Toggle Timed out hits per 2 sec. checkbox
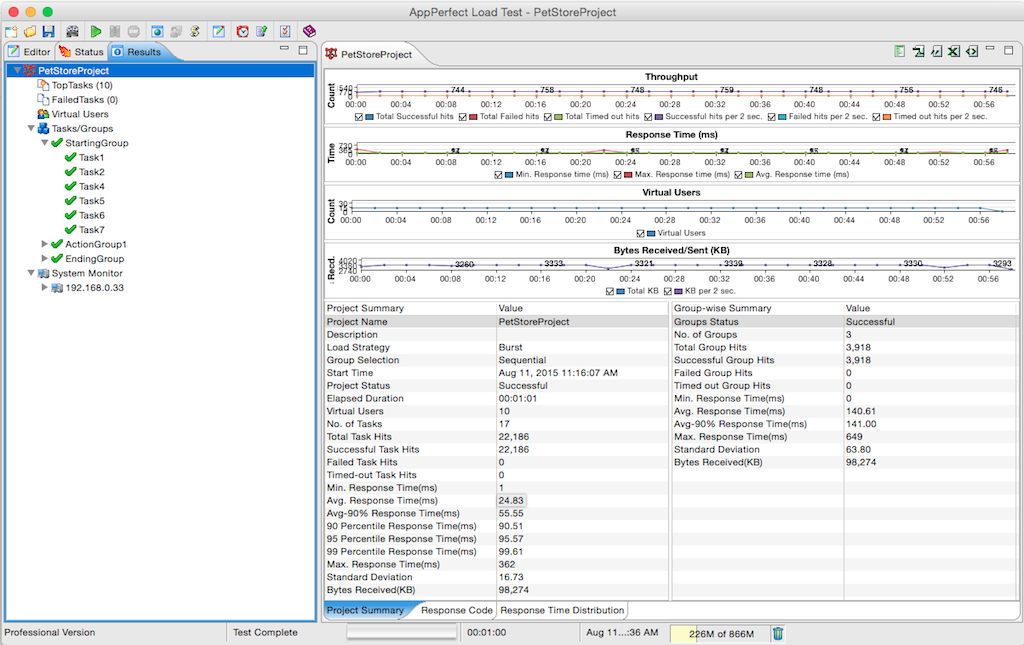Viewport: 1024px width, 645px height. [876, 117]
